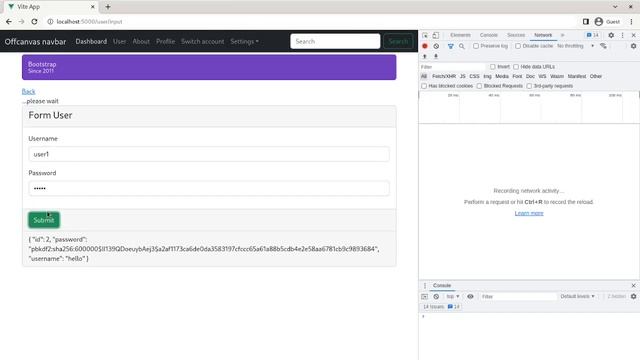Click the Search button in navbar
Viewport: 640px width, 360px height.
(x=398, y=41)
